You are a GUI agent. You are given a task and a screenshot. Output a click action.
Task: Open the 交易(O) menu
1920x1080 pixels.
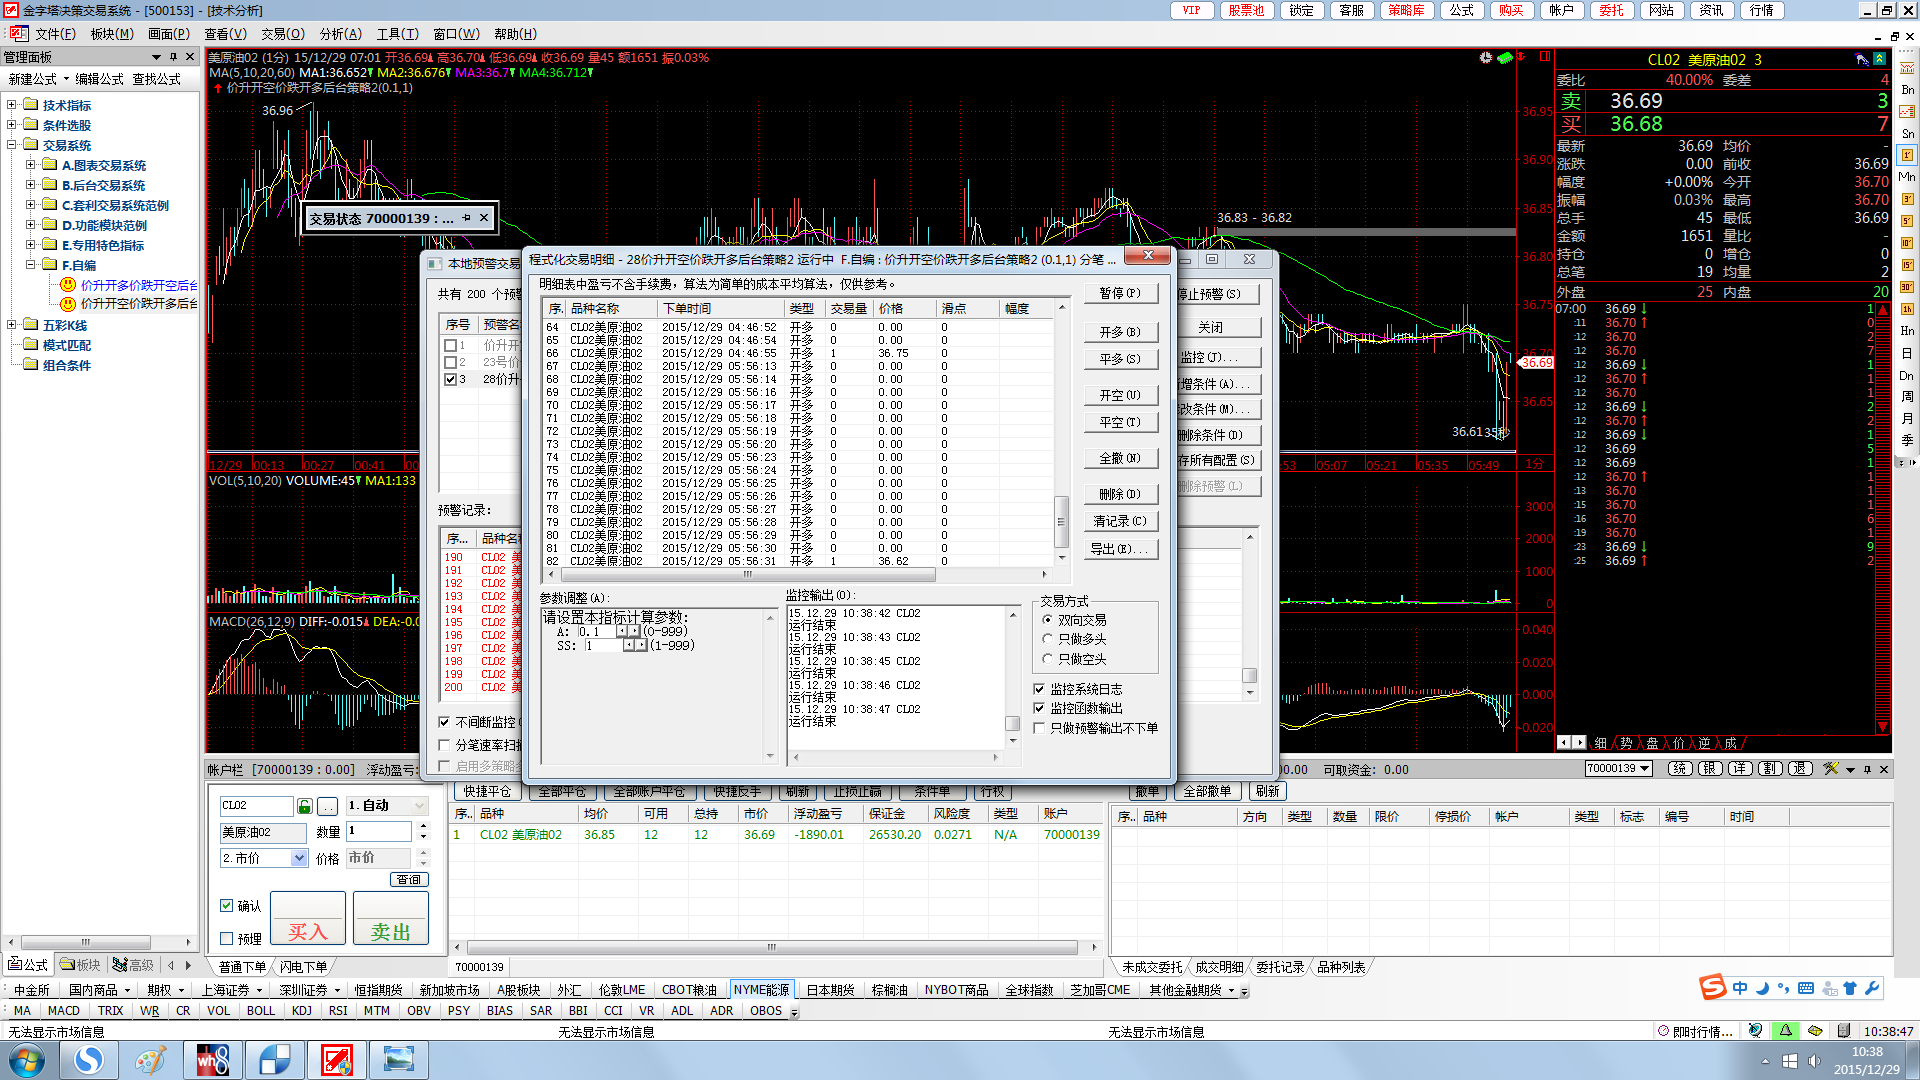click(283, 34)
